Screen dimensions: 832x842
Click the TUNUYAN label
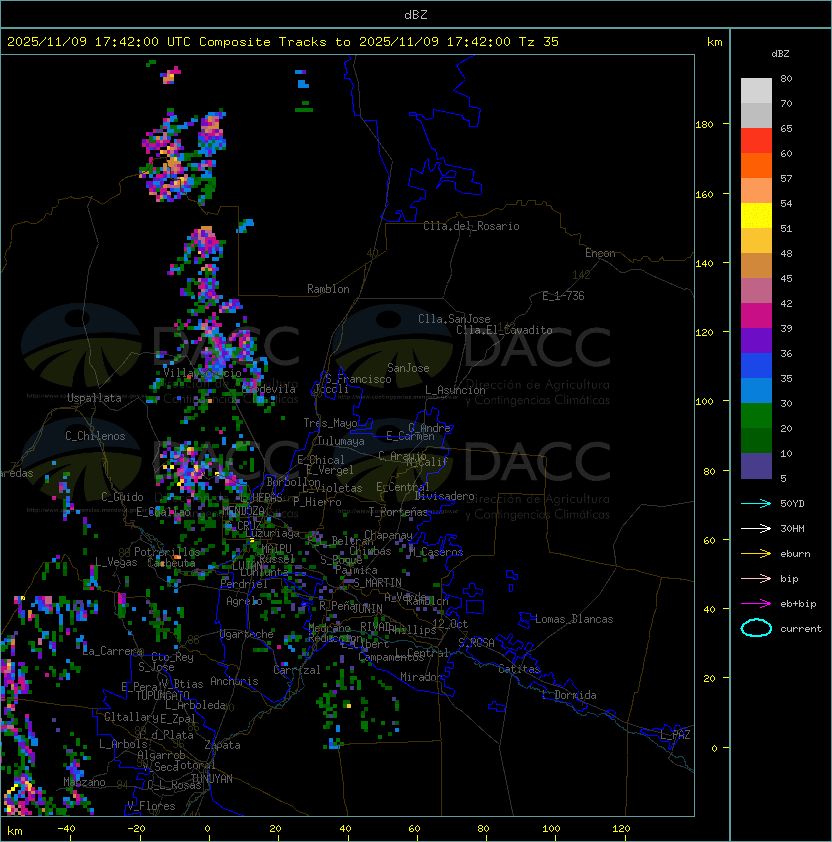point(212,779)
